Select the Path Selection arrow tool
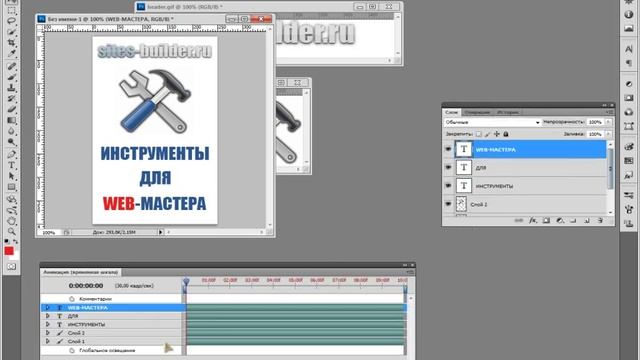Image resolution: width=640 pixels, height=360 pixels. [11, 176]
